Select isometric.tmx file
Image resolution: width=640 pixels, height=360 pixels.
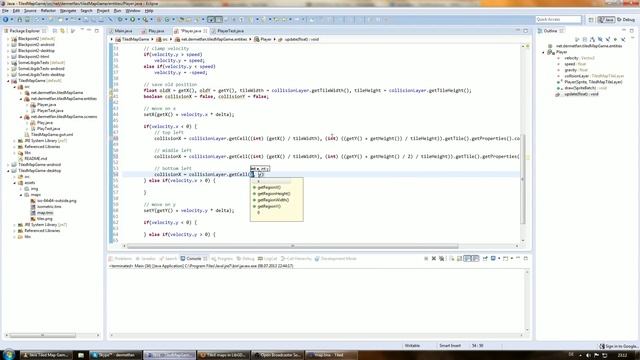pyautogui.click(x=49, y=207)
